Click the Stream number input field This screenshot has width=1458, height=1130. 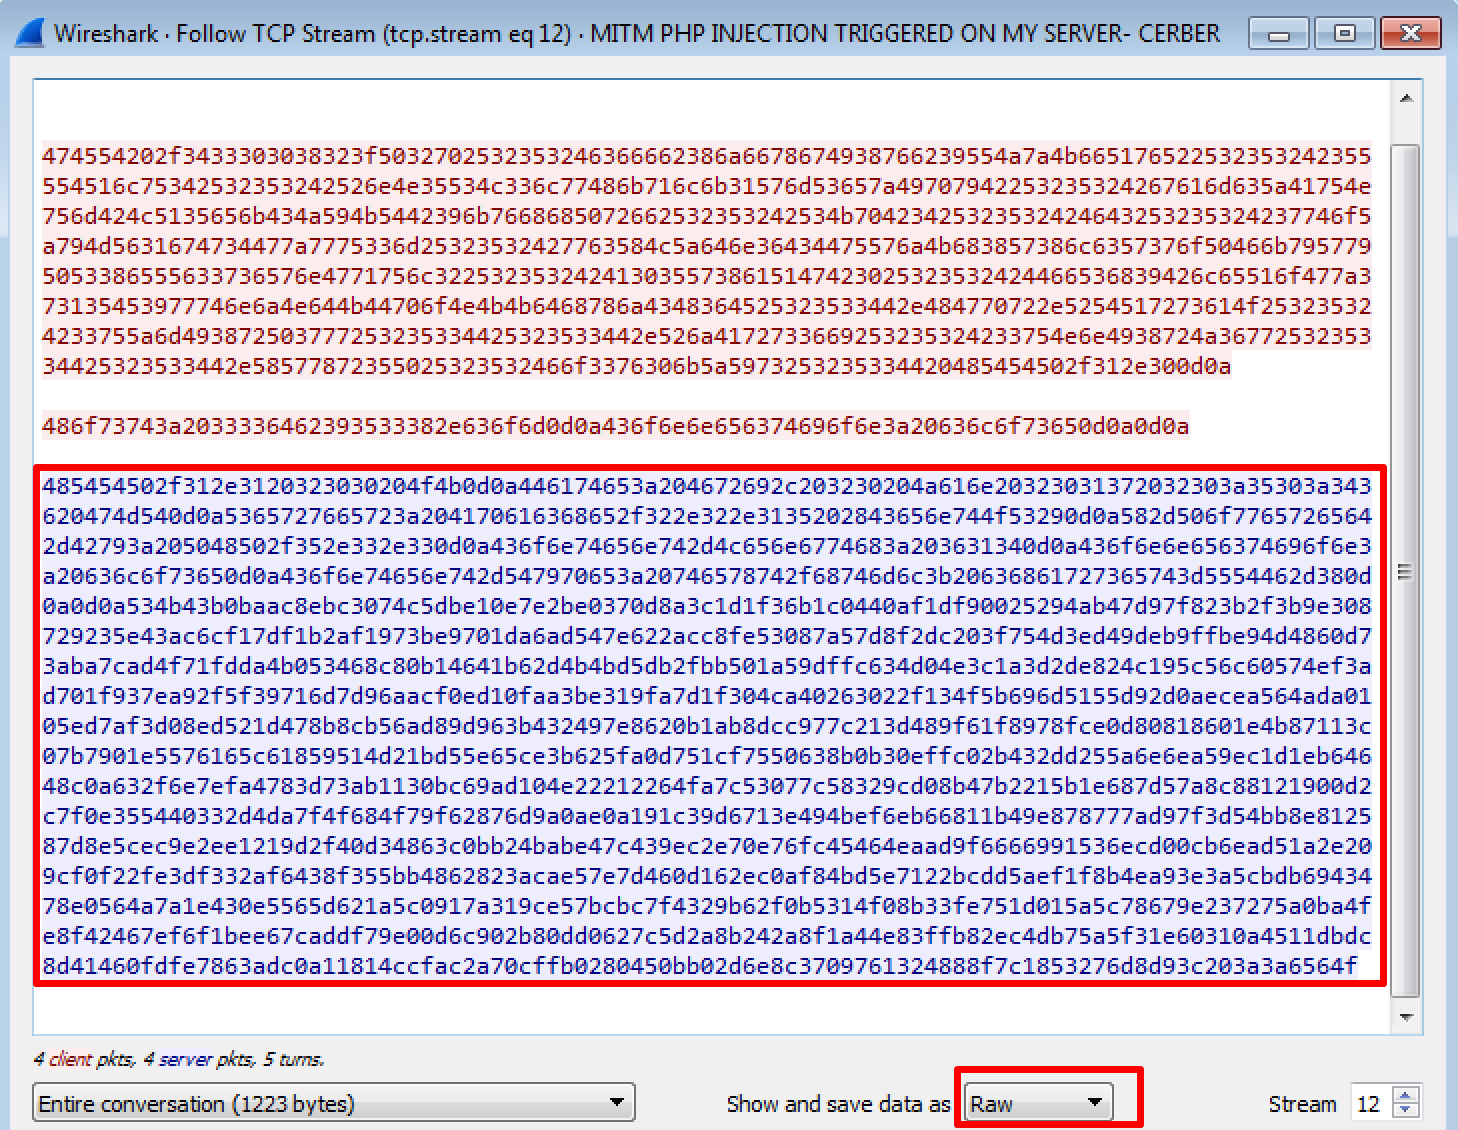coord(1371,1103)
